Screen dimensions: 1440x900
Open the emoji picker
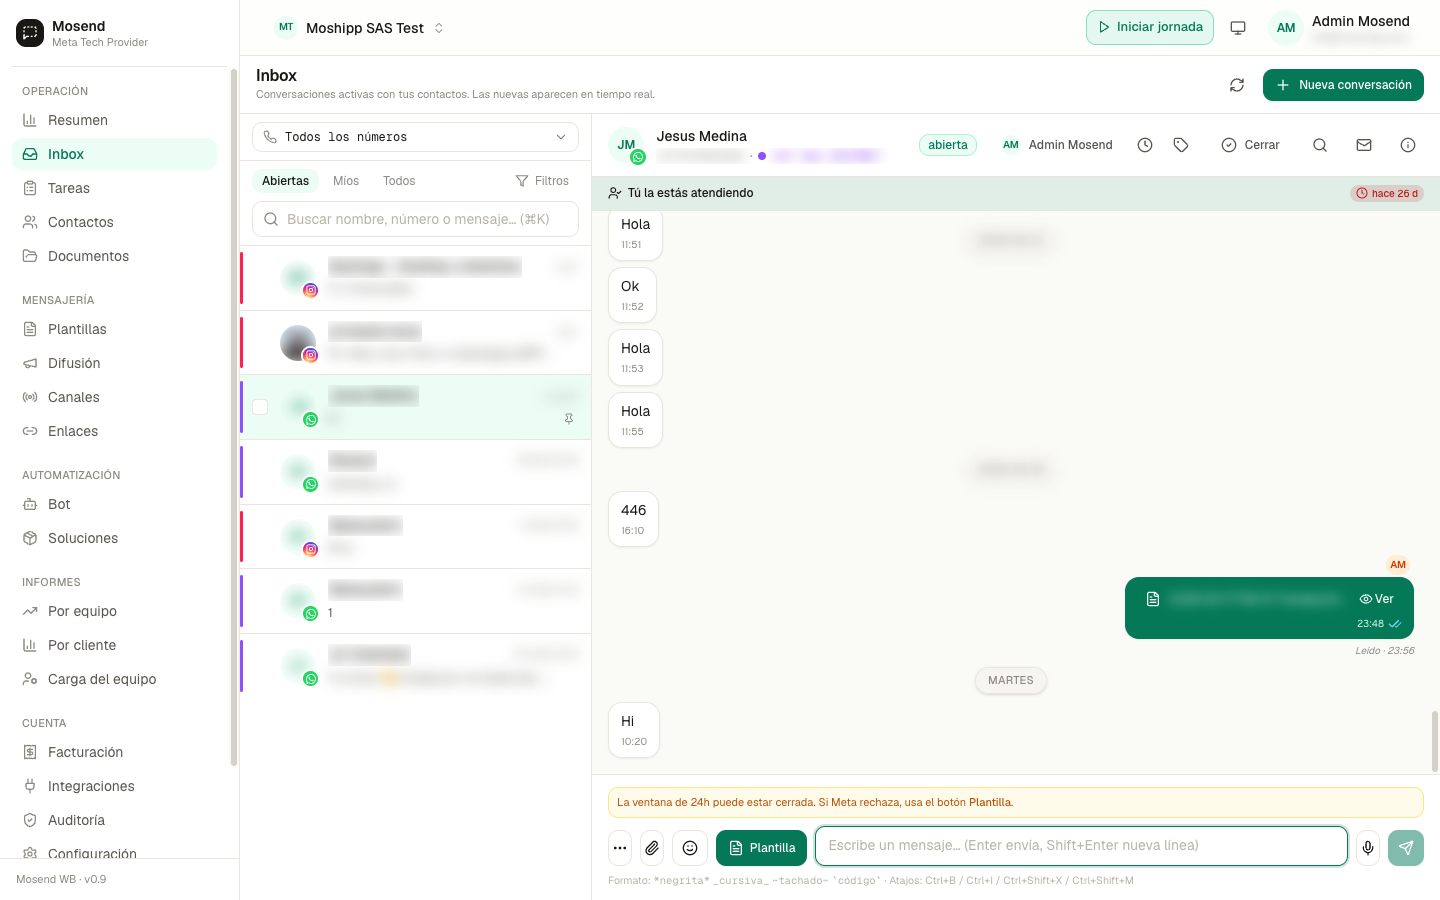(x=690, y=848)
